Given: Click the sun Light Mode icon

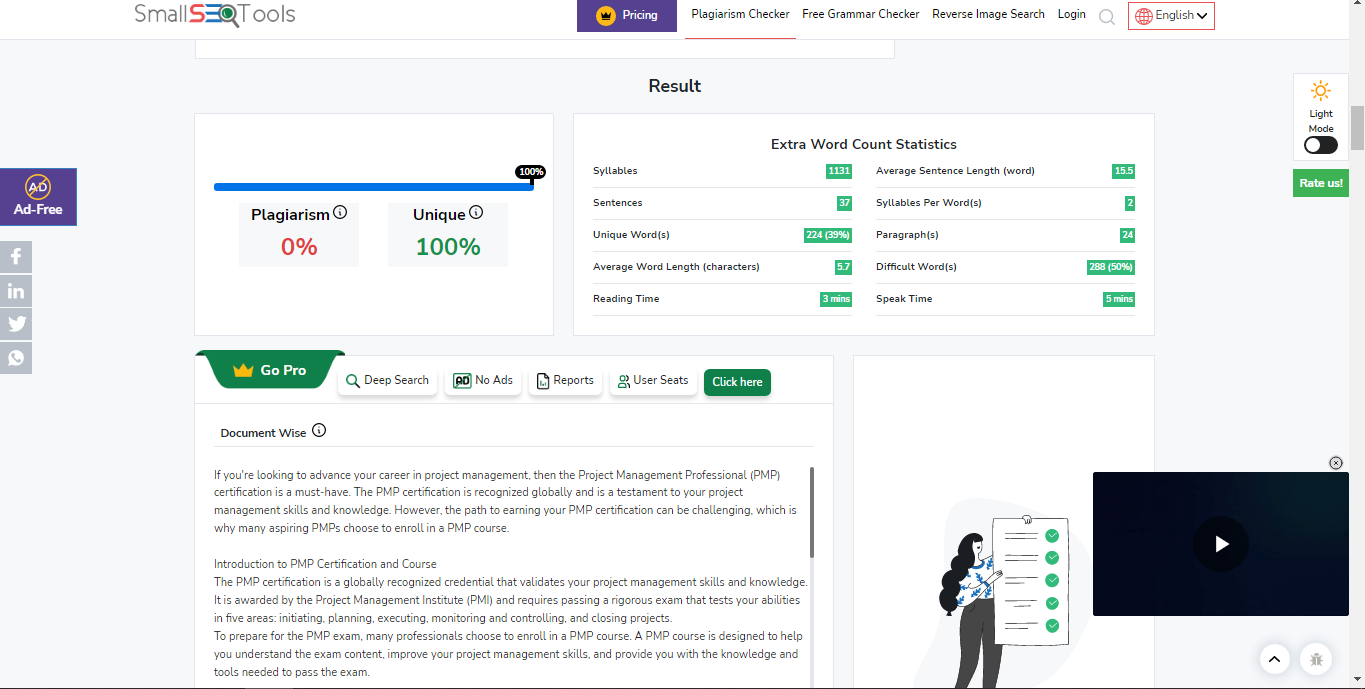Looking at the screenshot, I should 1321,91.
